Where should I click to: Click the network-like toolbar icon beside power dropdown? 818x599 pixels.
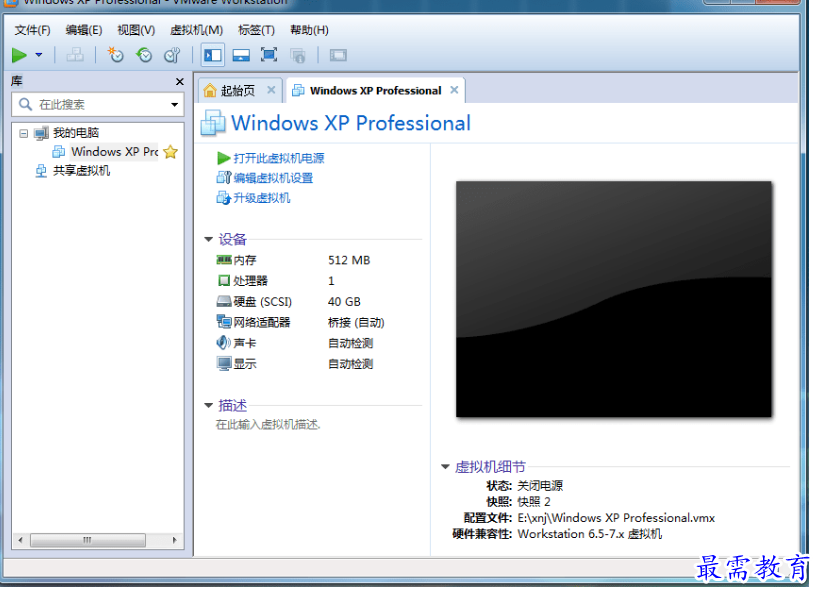[75, 55]
